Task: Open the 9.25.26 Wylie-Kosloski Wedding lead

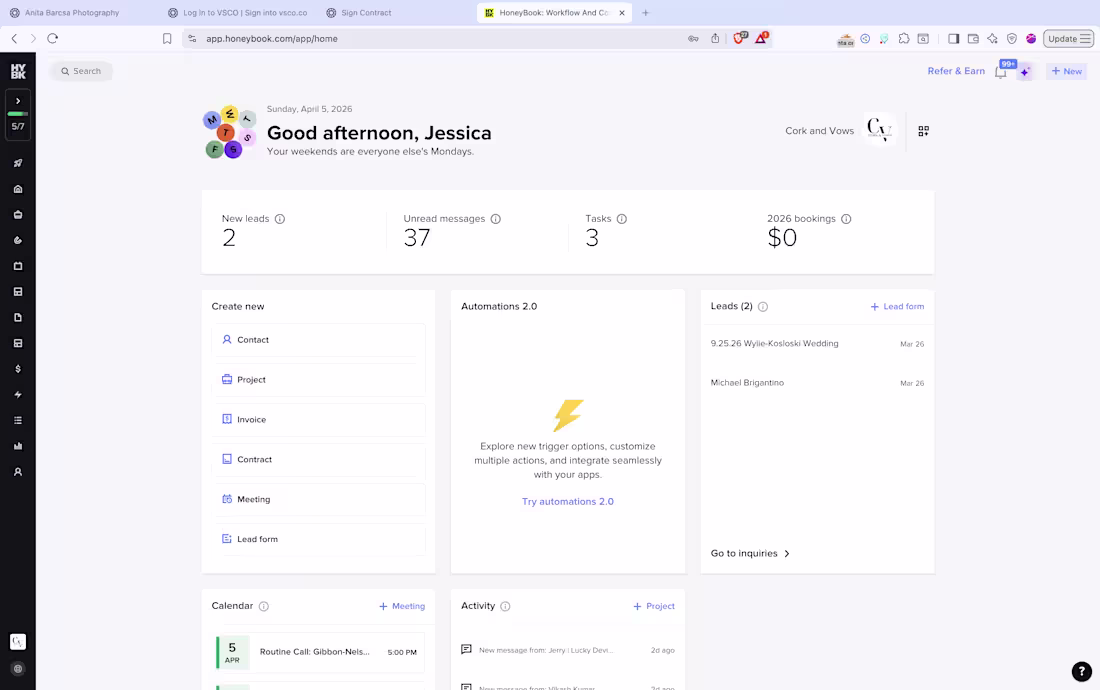Action: 817,344
